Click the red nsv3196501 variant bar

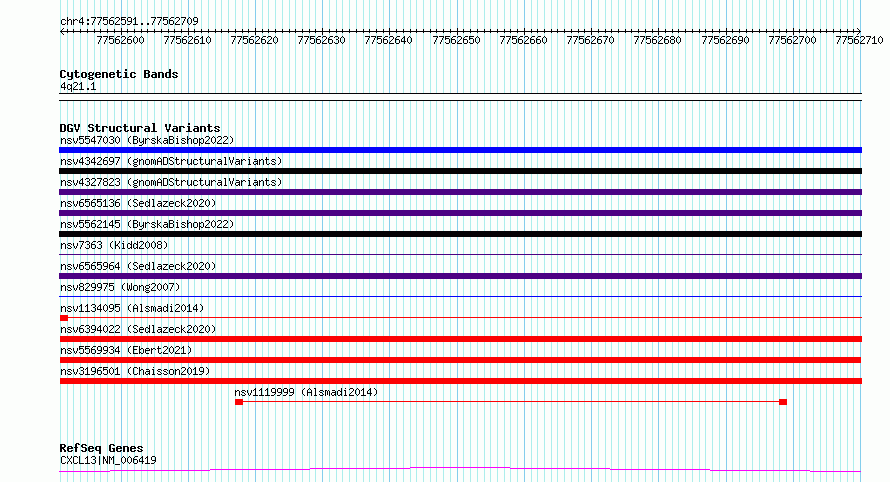(460, 381)
